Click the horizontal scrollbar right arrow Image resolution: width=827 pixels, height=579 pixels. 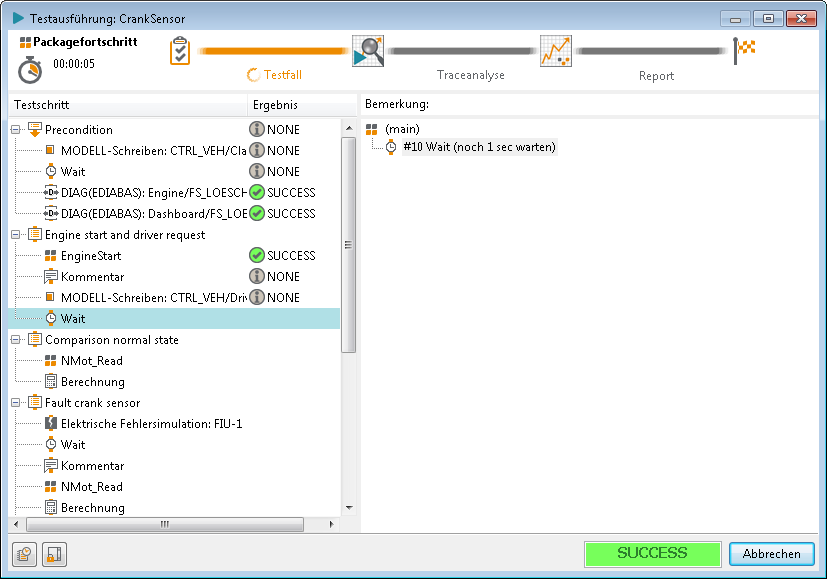tap(331, 524)
